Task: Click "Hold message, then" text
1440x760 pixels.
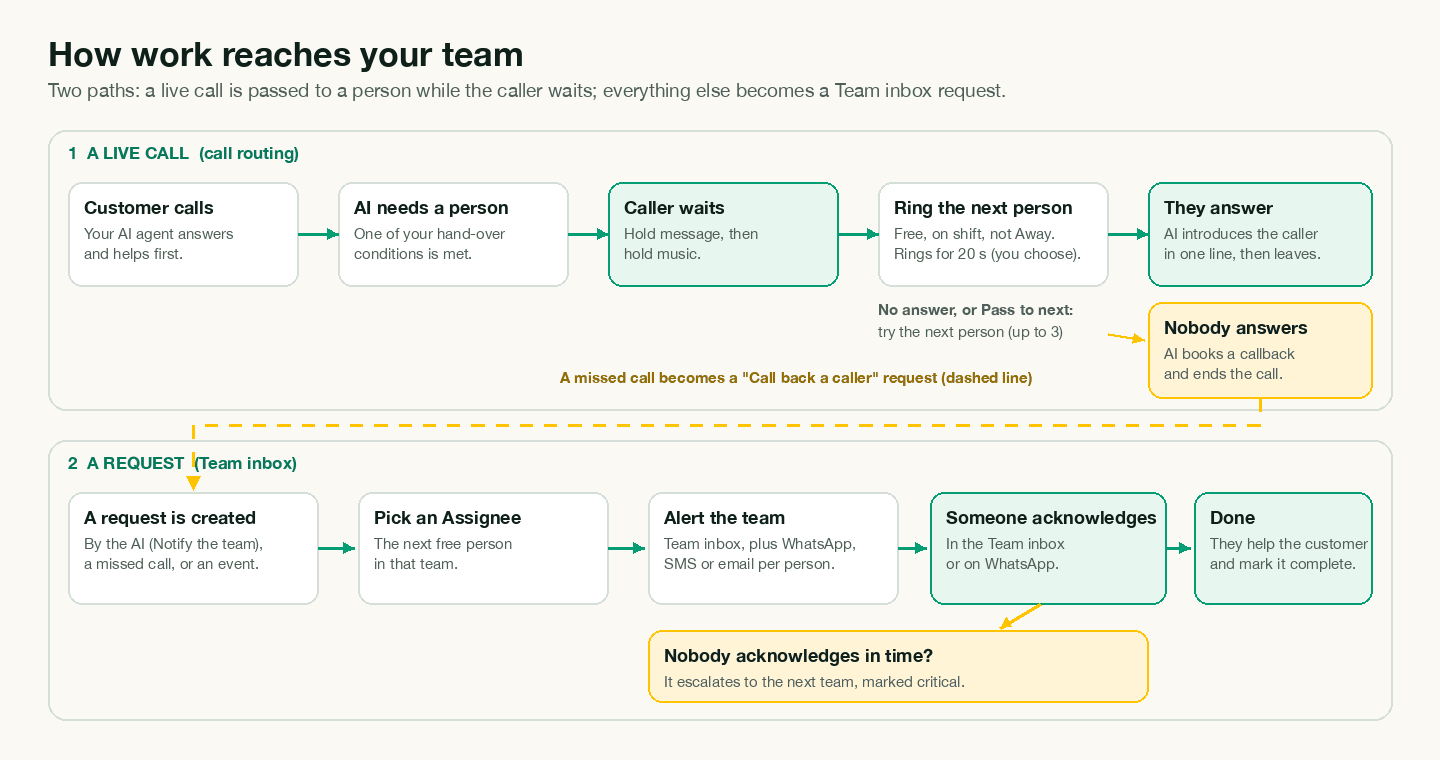Action: [x=691, y=233]
